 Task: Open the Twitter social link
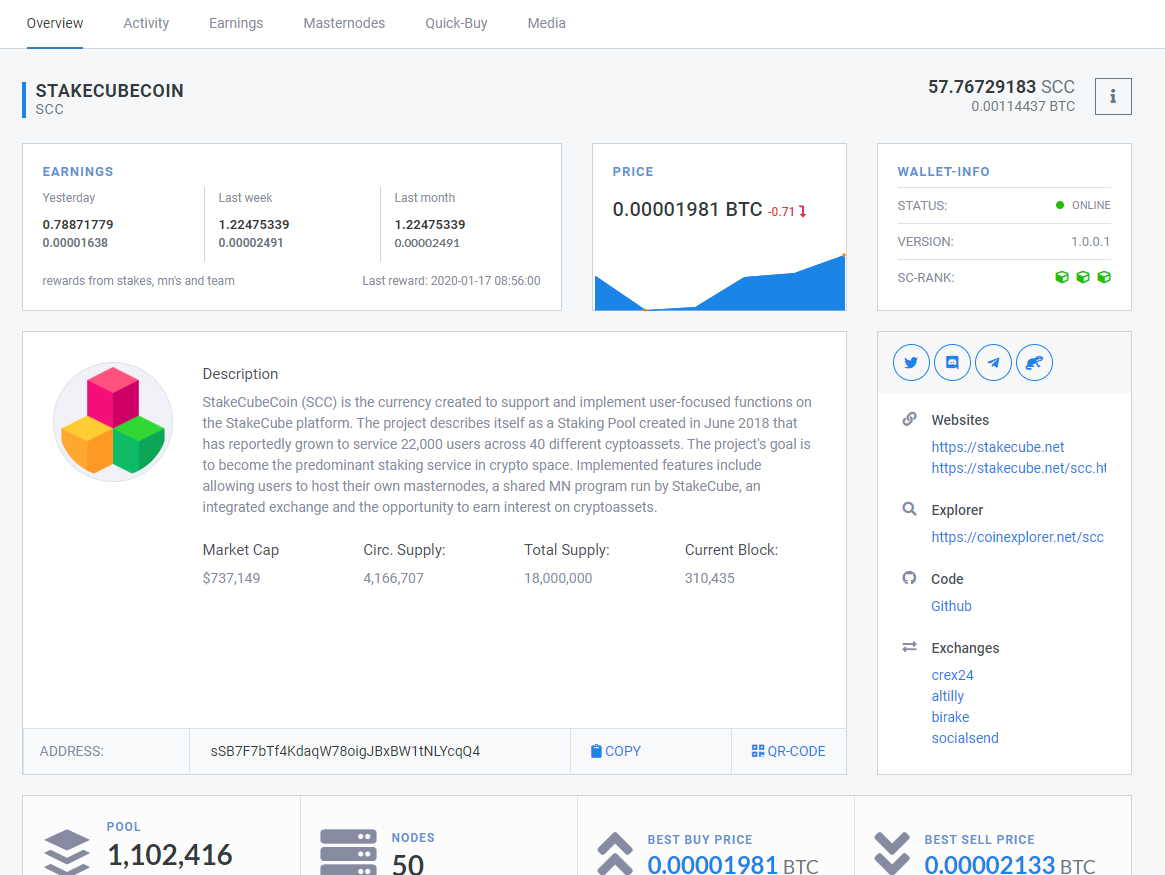pyautogui.click(x=911, y=362)
